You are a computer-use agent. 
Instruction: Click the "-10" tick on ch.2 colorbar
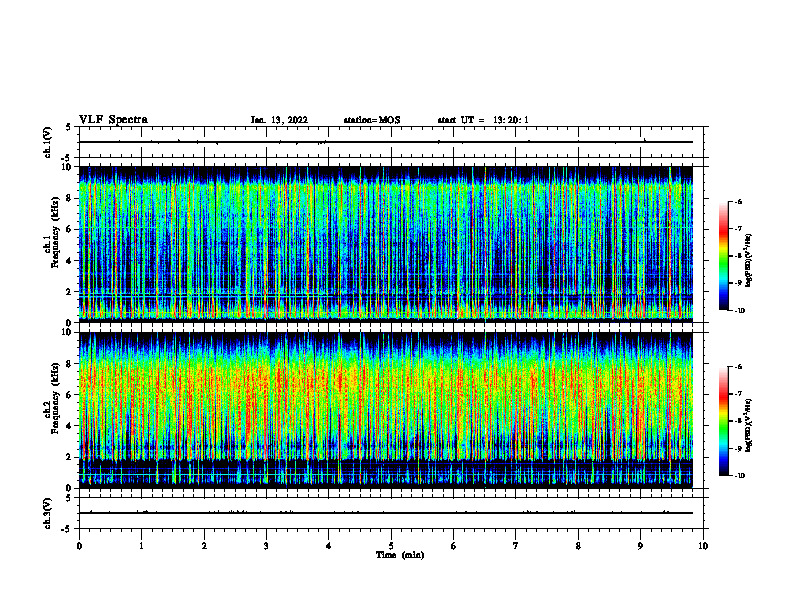[x=739, y=476]
